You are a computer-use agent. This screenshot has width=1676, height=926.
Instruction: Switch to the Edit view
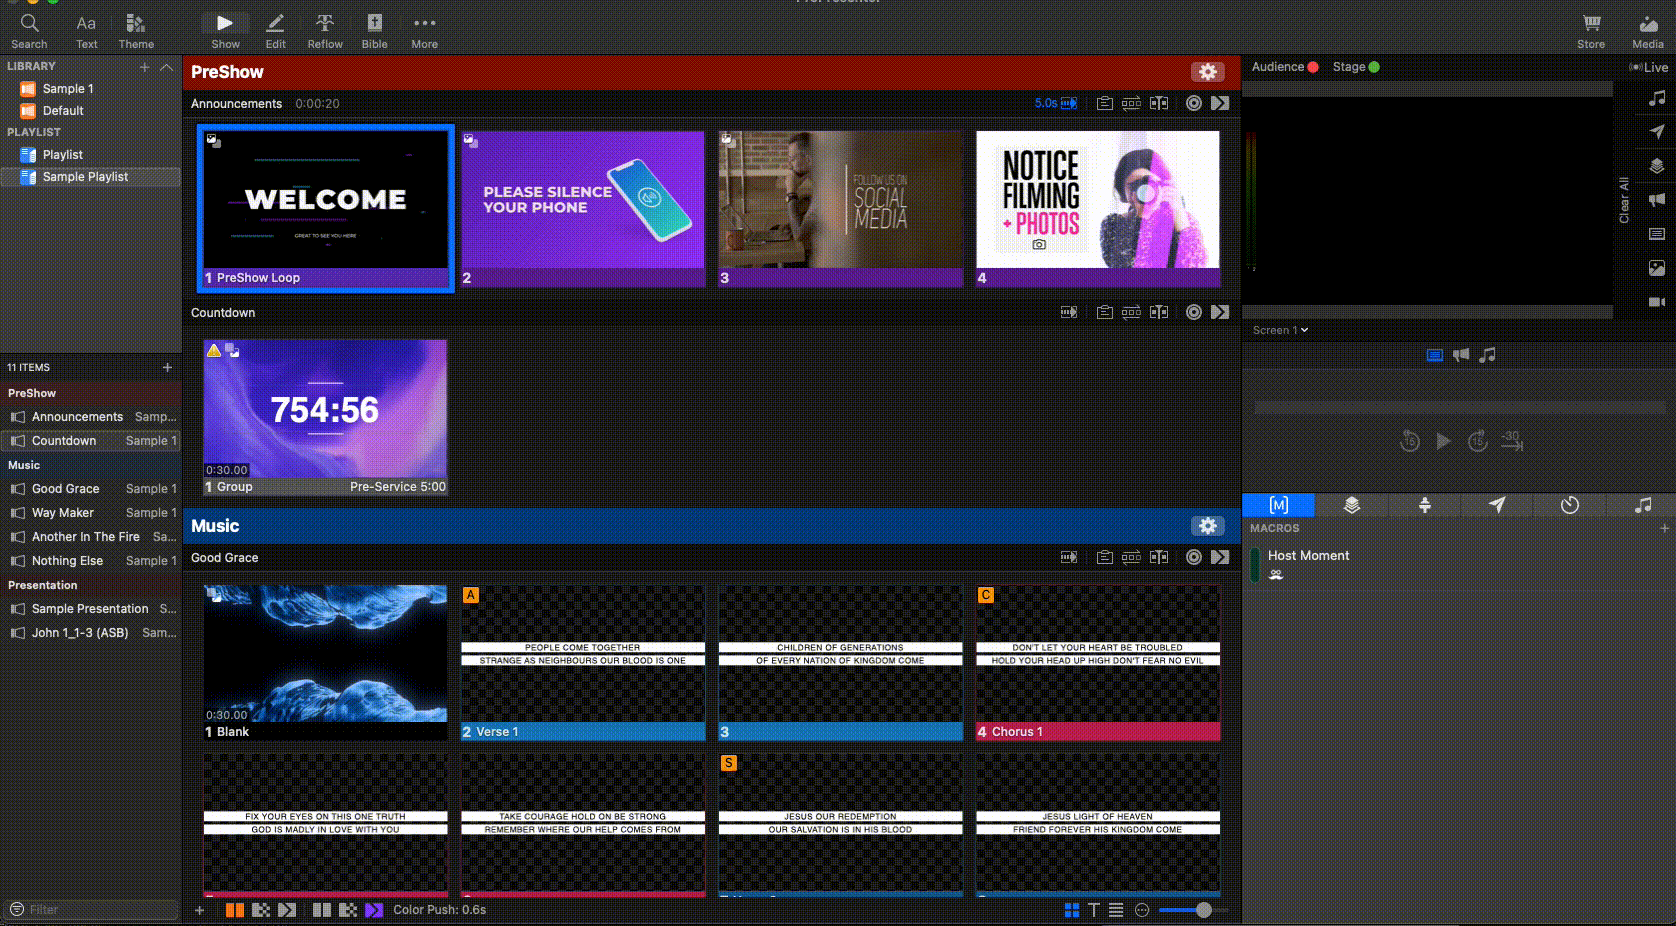tap(275, 30)
